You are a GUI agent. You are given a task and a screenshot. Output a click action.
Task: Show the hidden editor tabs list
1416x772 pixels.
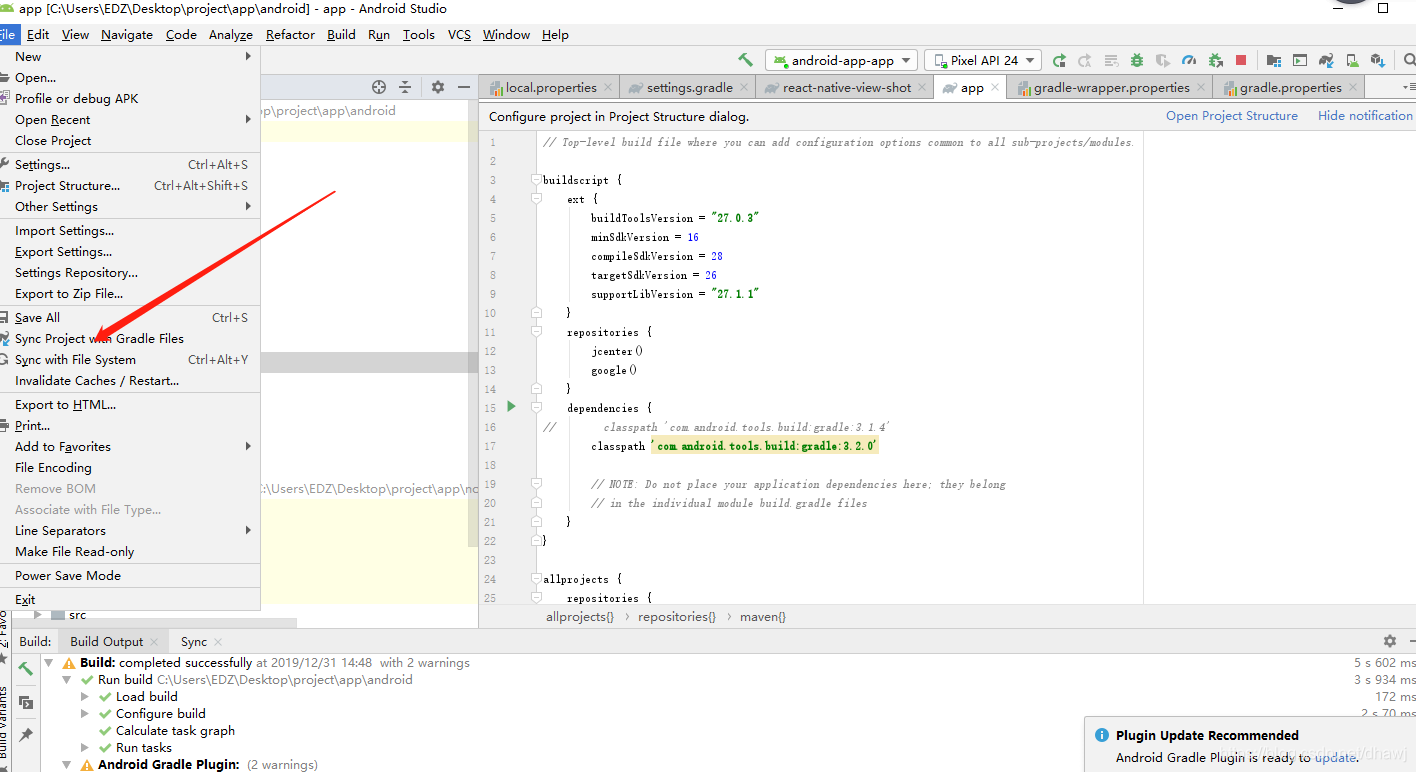(1408, 87)
